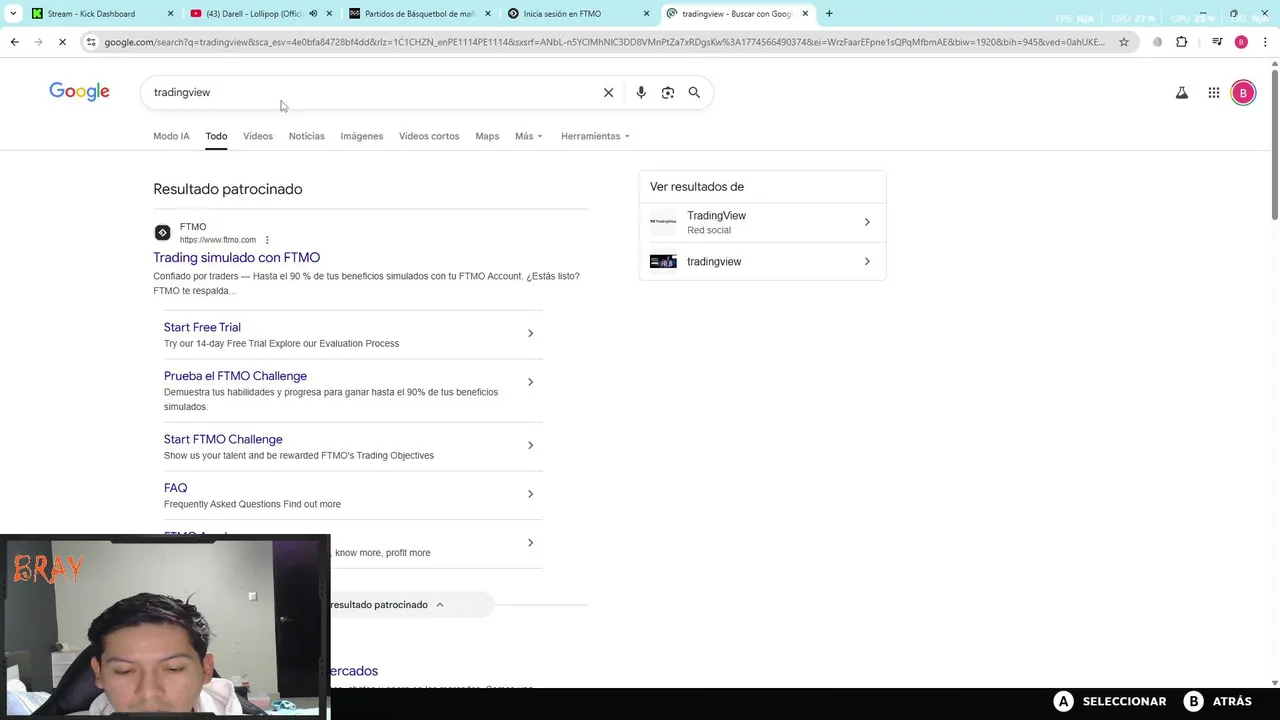Open Google account avatar B
This screenshot has height=720, width=1280.
click(x=1243, y=92)
